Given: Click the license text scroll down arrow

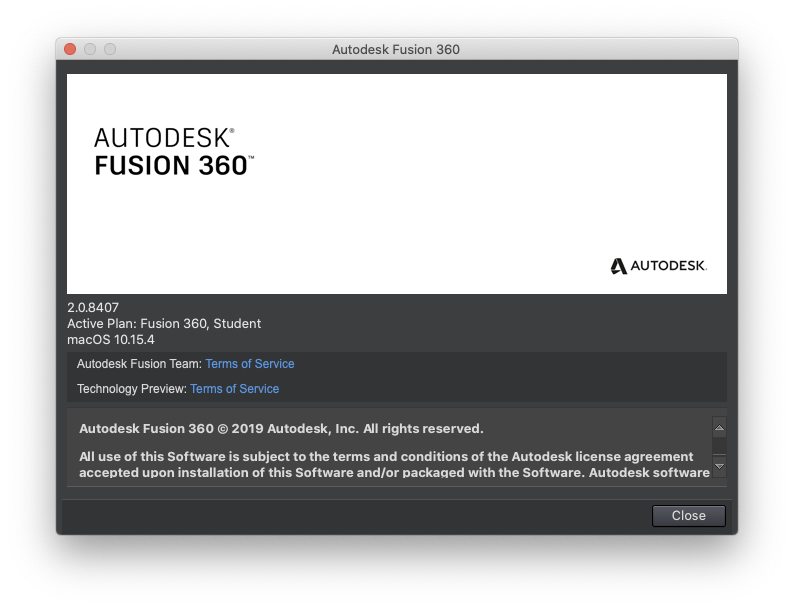Looking at the screenshot, I should 719,466.
